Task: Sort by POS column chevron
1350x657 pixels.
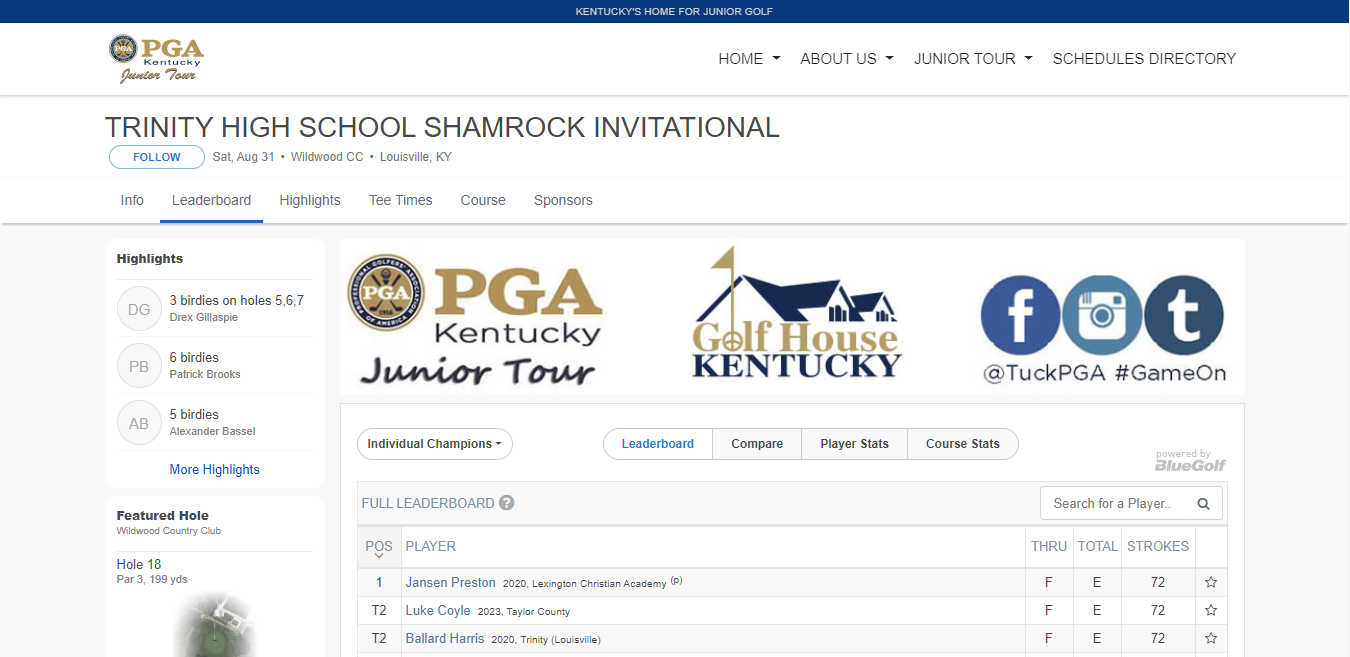Action: tap(379, 556)
